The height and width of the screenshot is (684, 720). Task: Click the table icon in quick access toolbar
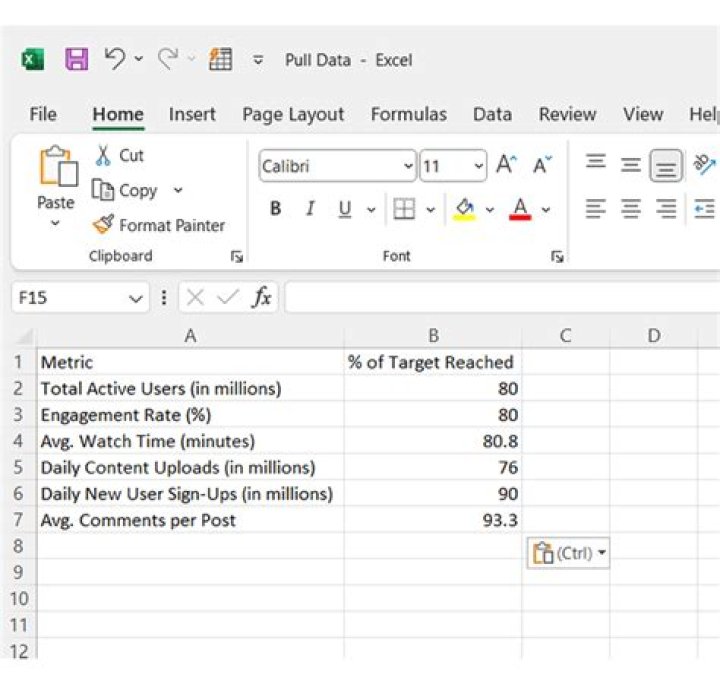pos(220,59)
